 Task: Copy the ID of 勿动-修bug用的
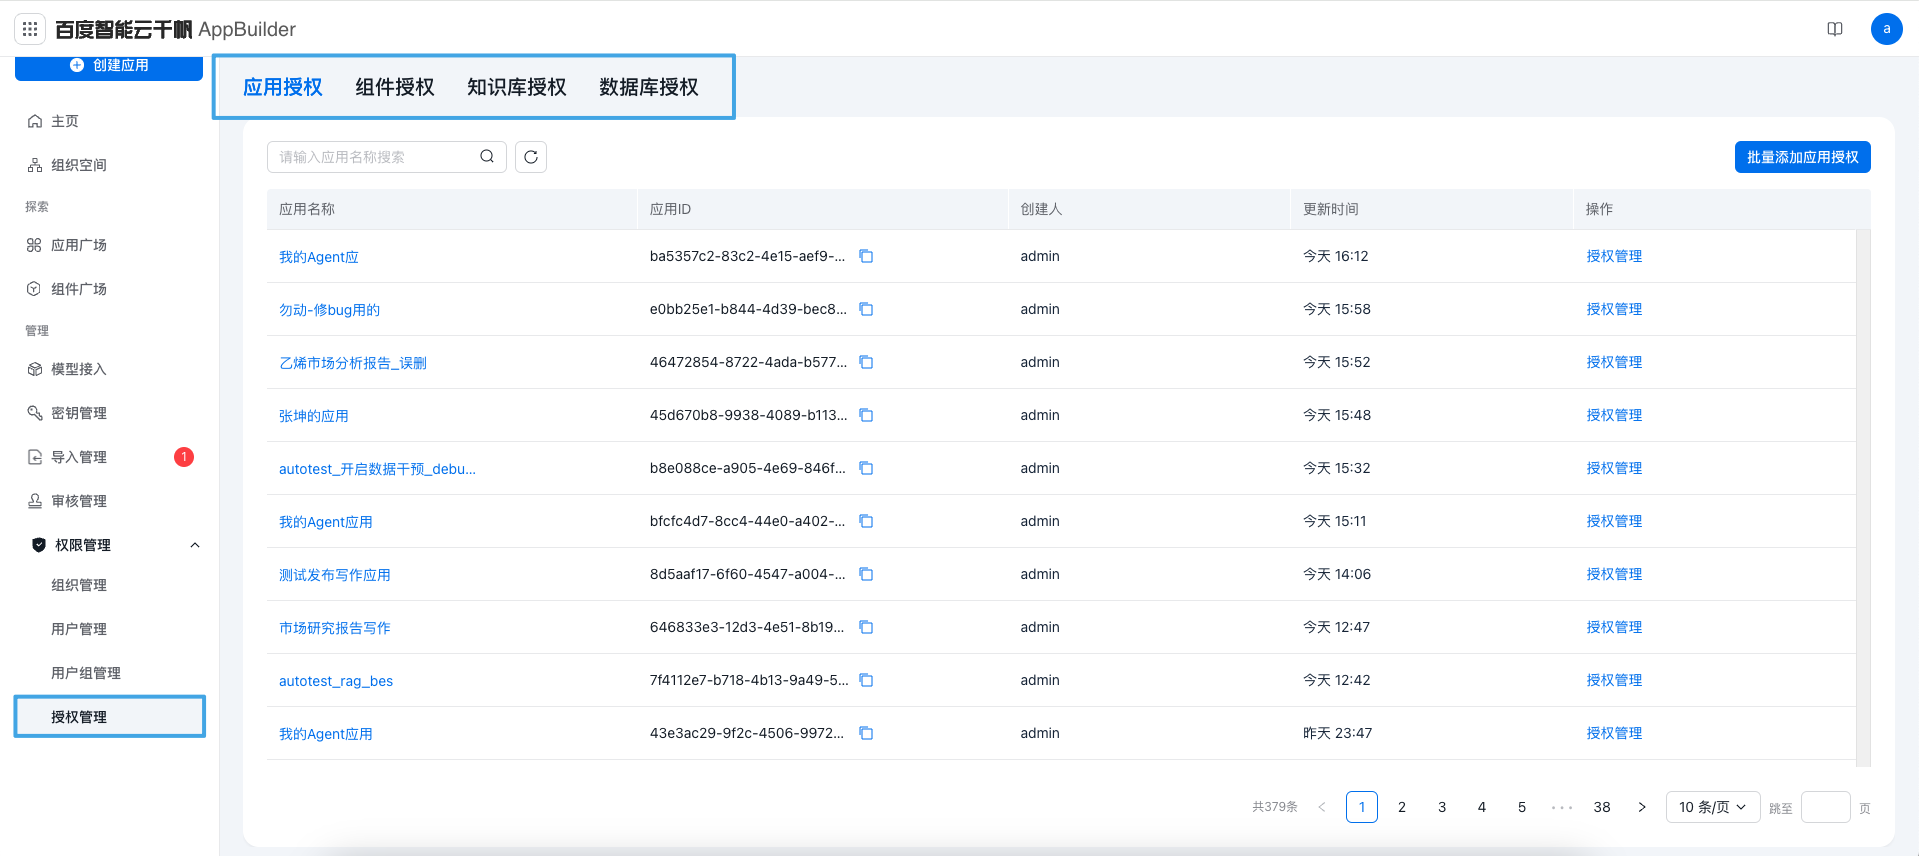(x=866, y=309)
